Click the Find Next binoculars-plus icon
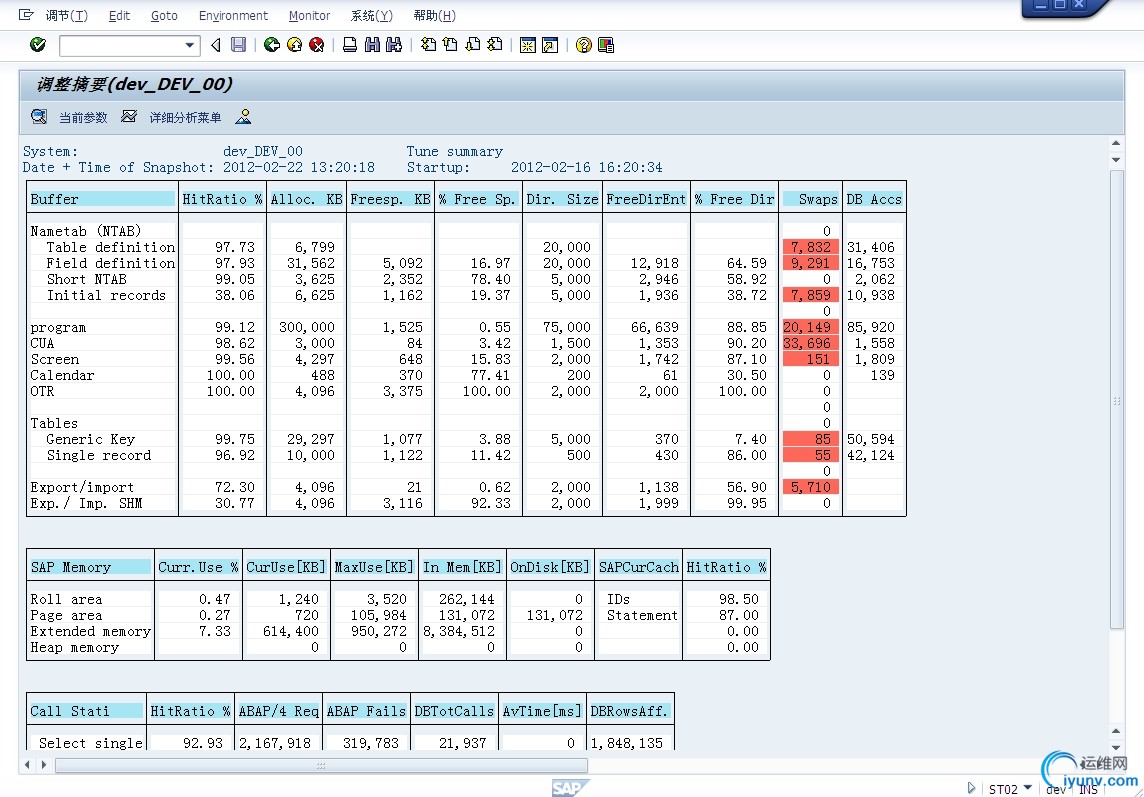 394,45
